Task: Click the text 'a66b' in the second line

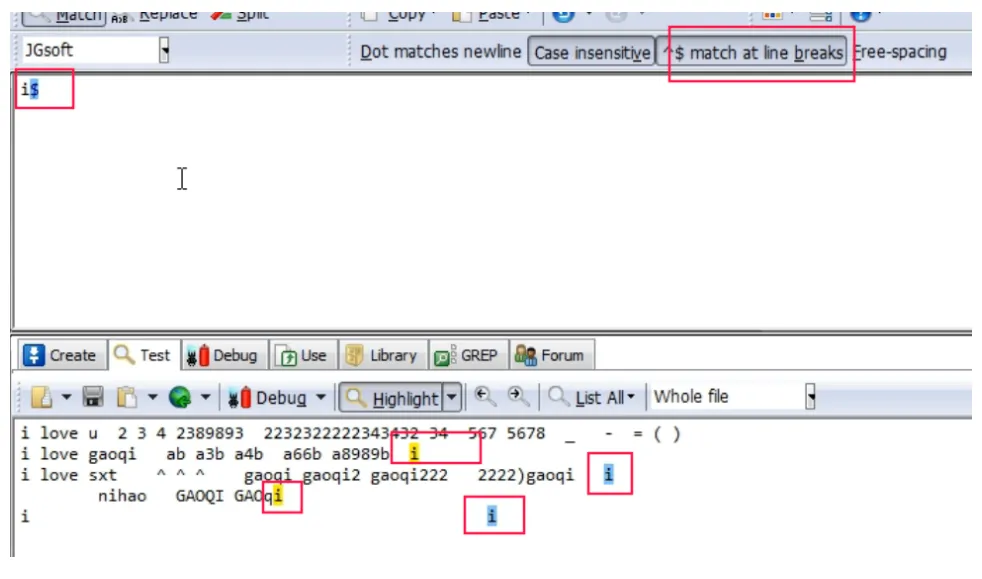Action: pos(302,454)
